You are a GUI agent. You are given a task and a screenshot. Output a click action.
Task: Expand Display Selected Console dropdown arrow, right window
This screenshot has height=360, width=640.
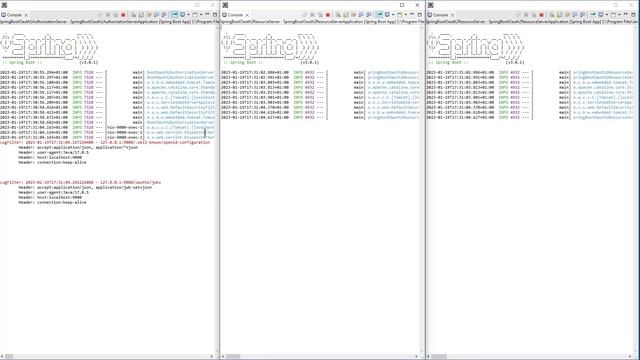pos(607,15)
